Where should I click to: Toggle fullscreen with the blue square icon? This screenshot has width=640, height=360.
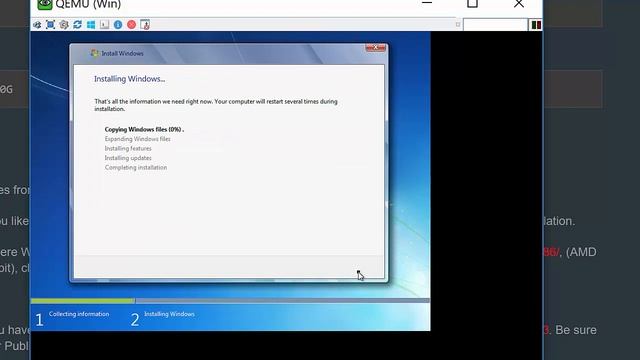pos(50,25)
